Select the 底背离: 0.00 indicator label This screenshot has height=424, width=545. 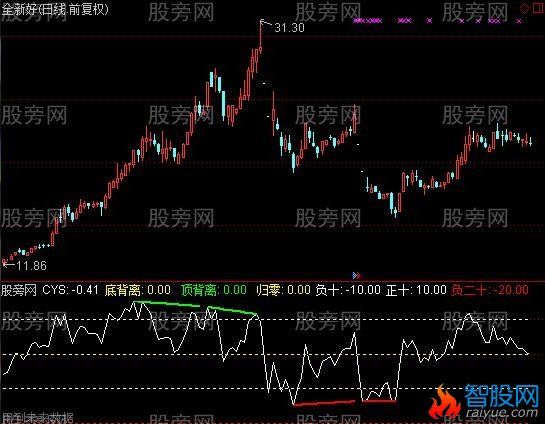138,290
